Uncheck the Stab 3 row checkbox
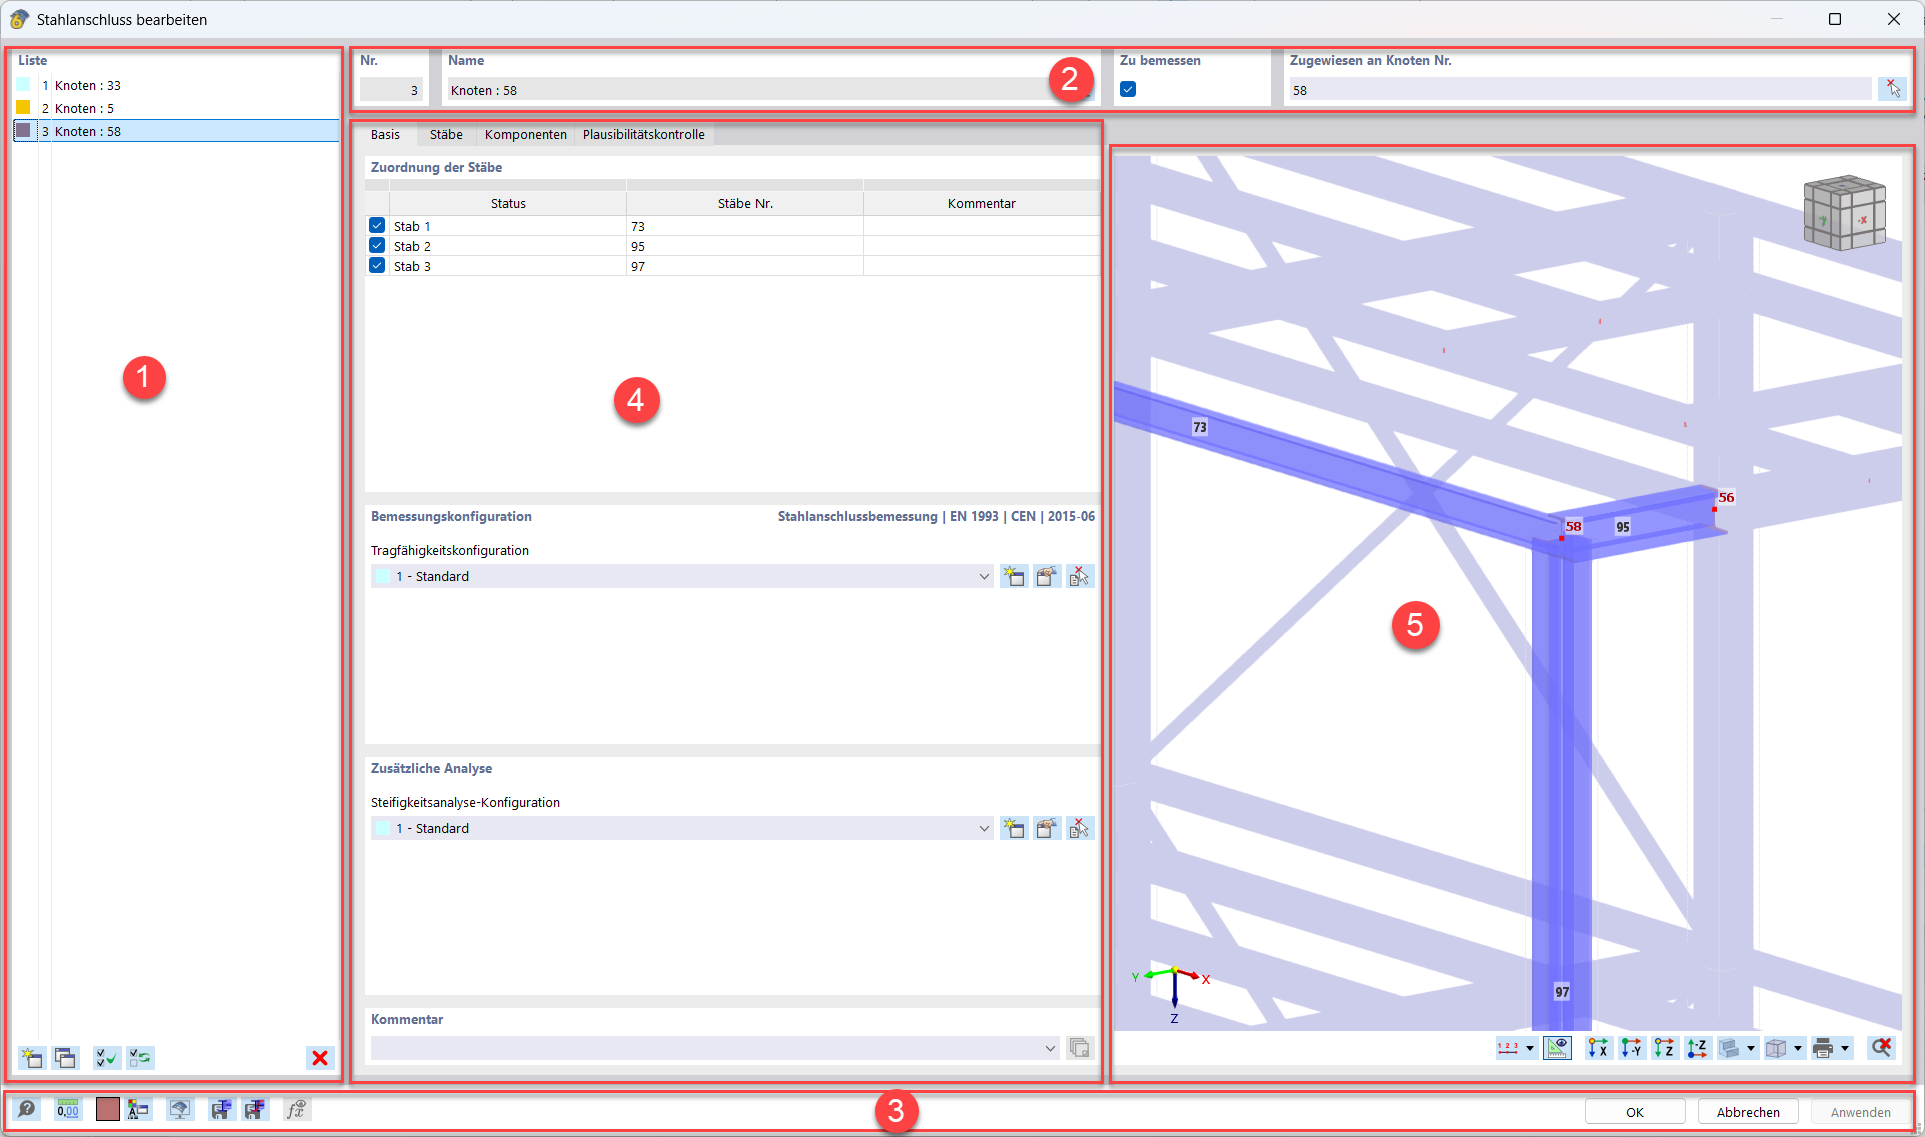The height and width of the screenshot is (1137, 1925). tap(377, 266)
